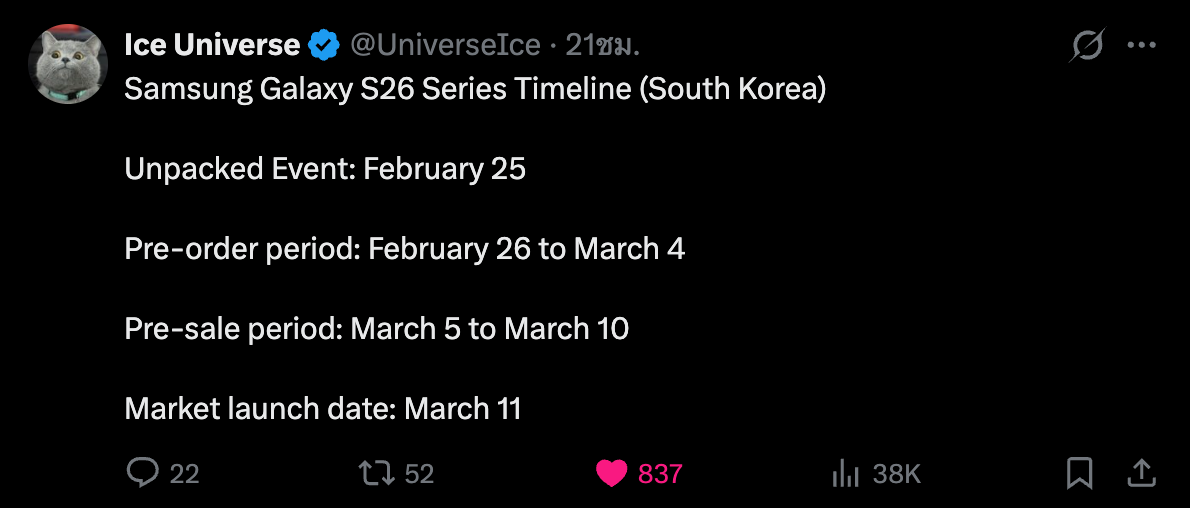This screenshot has width=1190, height=508.
Task: Click the Samsung Galaxy S26 Series Timeline headline
Action: click(475, 90)
